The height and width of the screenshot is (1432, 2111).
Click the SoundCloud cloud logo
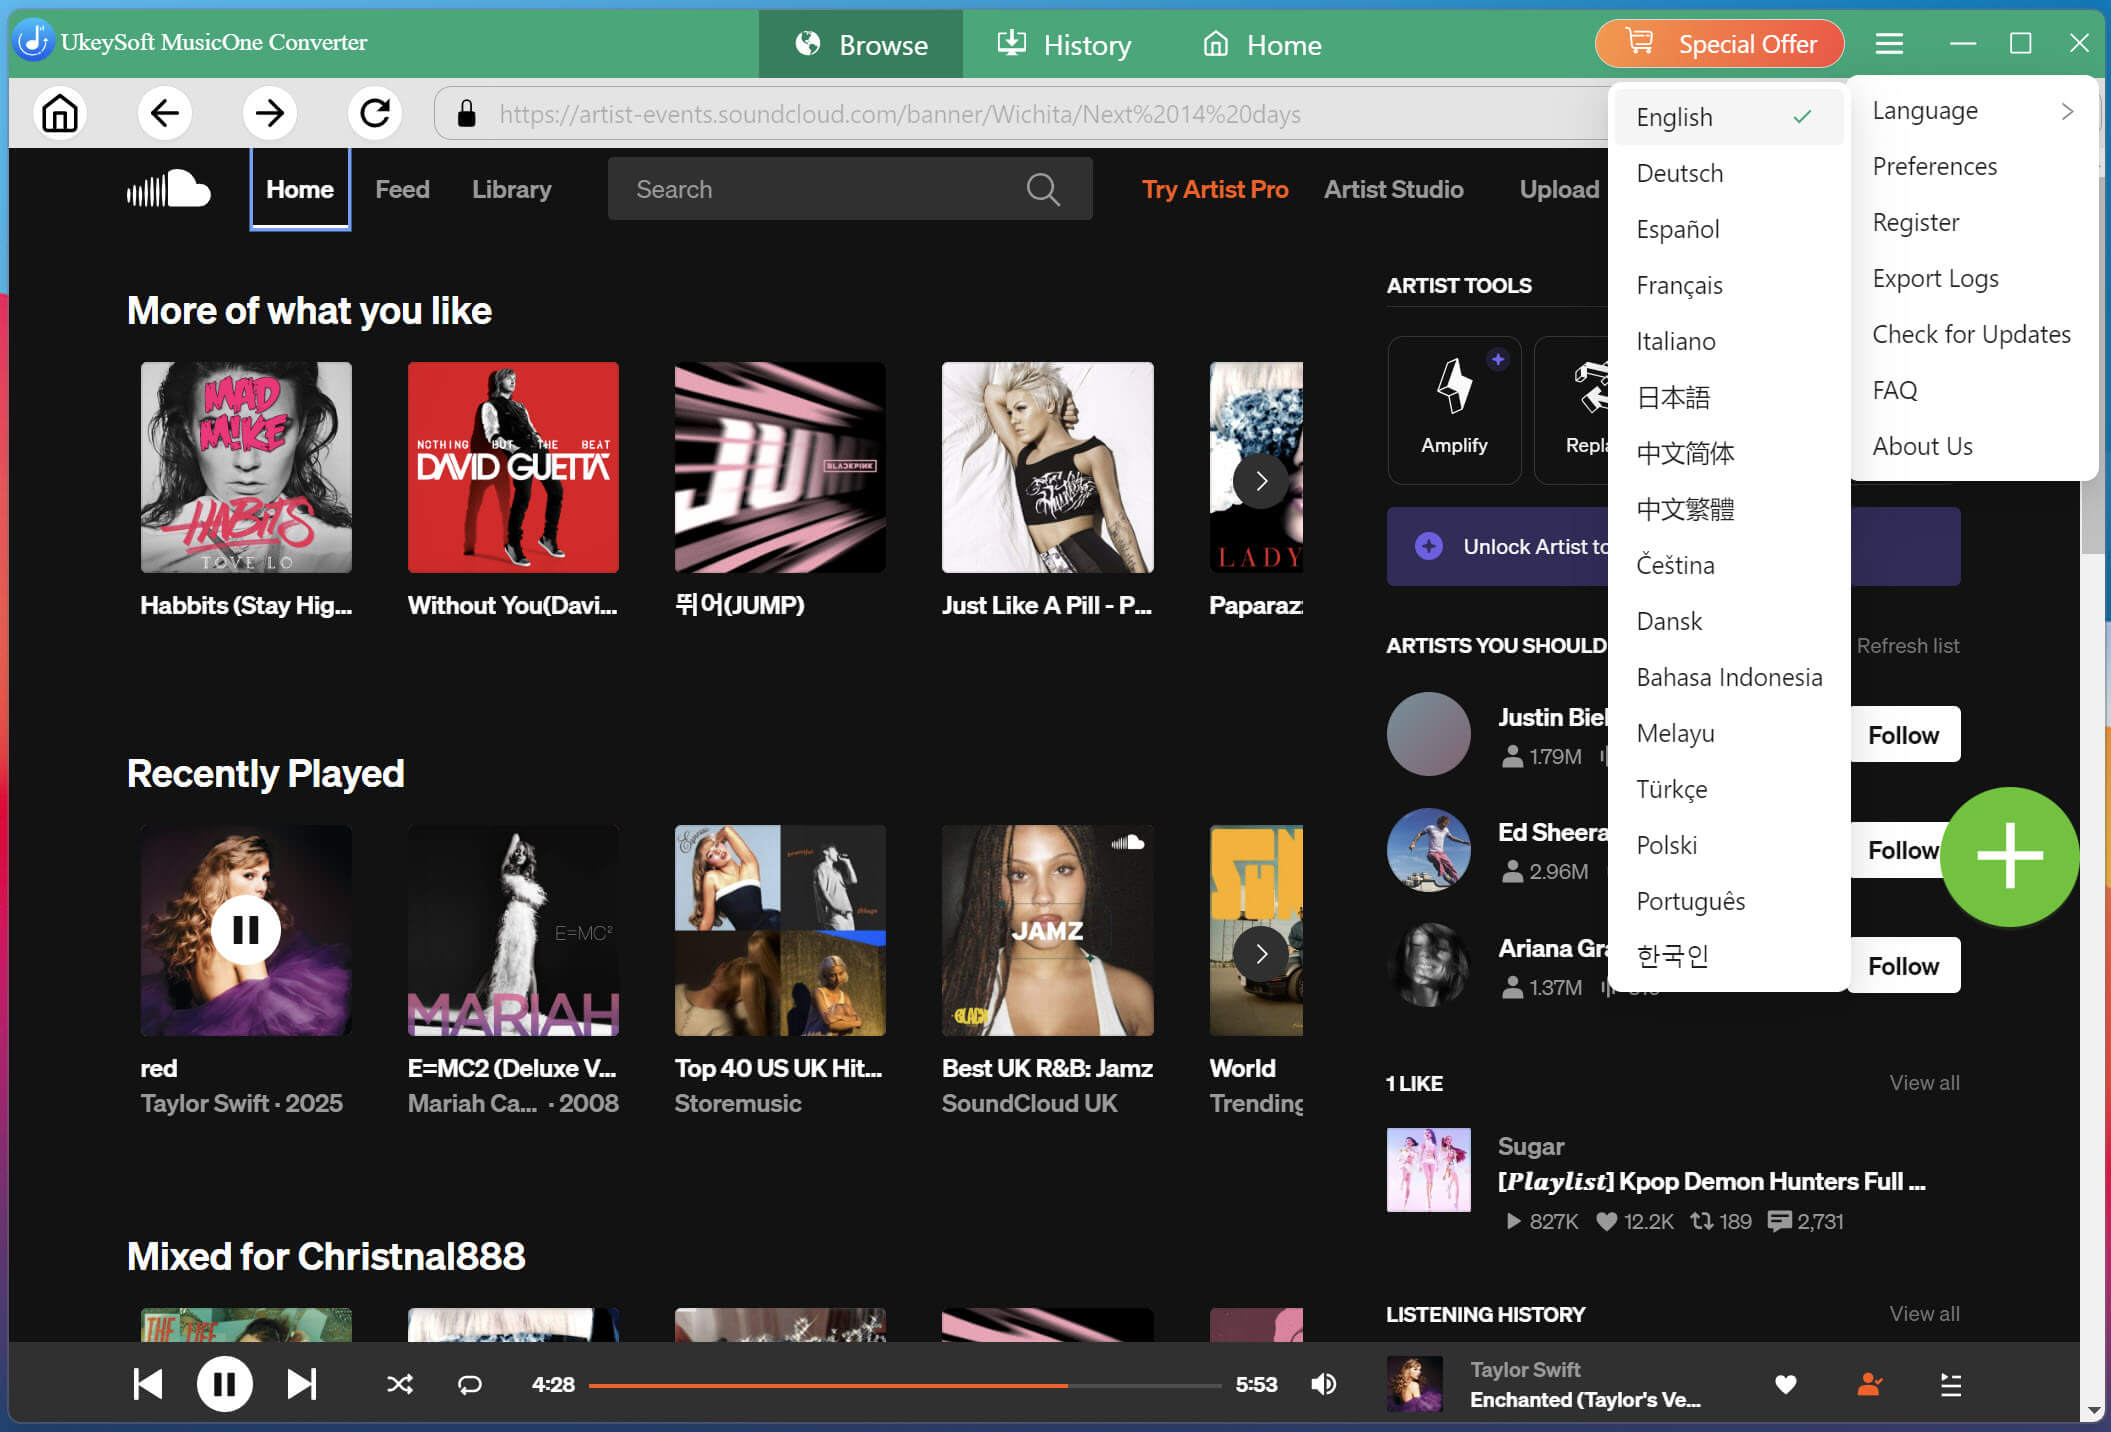[168, 189]
